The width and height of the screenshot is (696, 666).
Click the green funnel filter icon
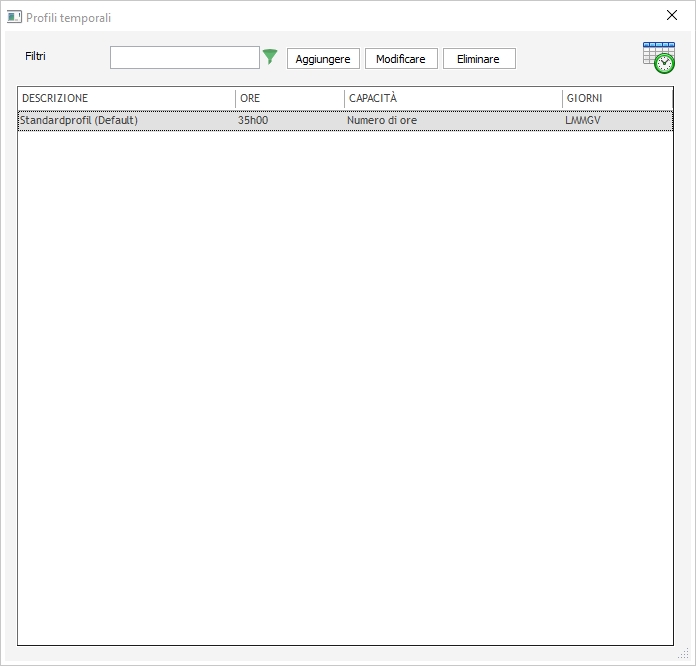coord(270,57)
